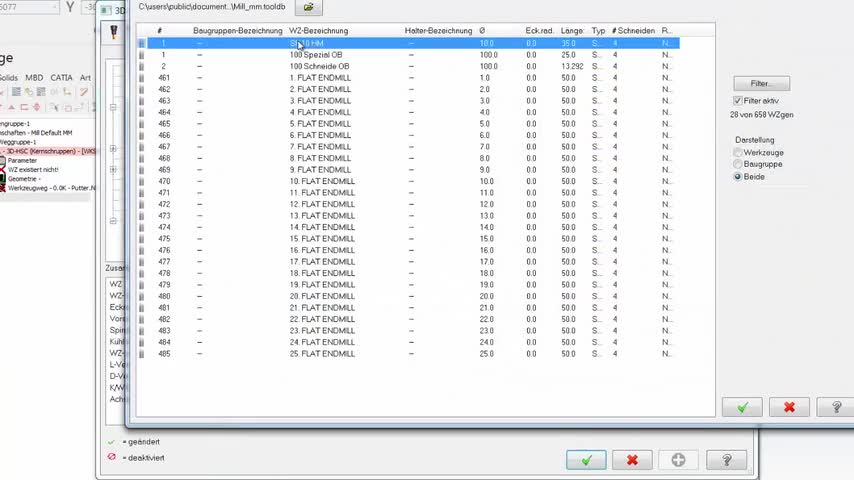
Task: Select 3D-HSC (Kernschruppen) operation in tree
Action: pos(48,151)
